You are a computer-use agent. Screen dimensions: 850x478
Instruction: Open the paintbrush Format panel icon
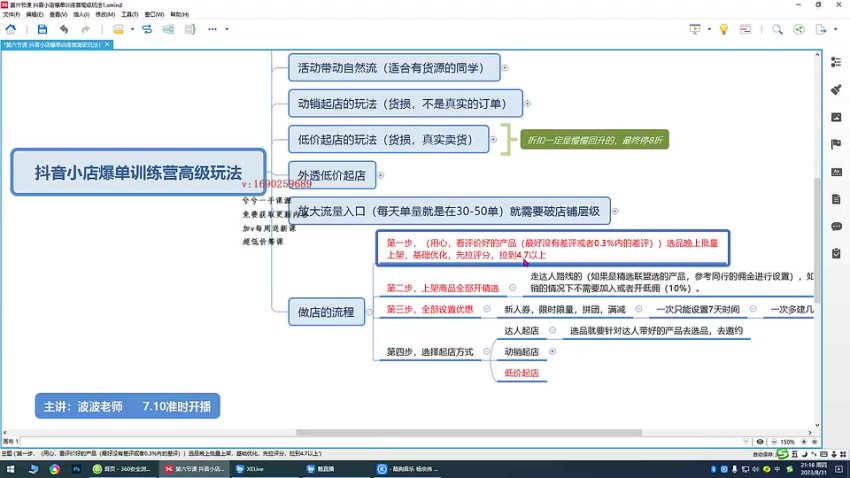(836, 89)
